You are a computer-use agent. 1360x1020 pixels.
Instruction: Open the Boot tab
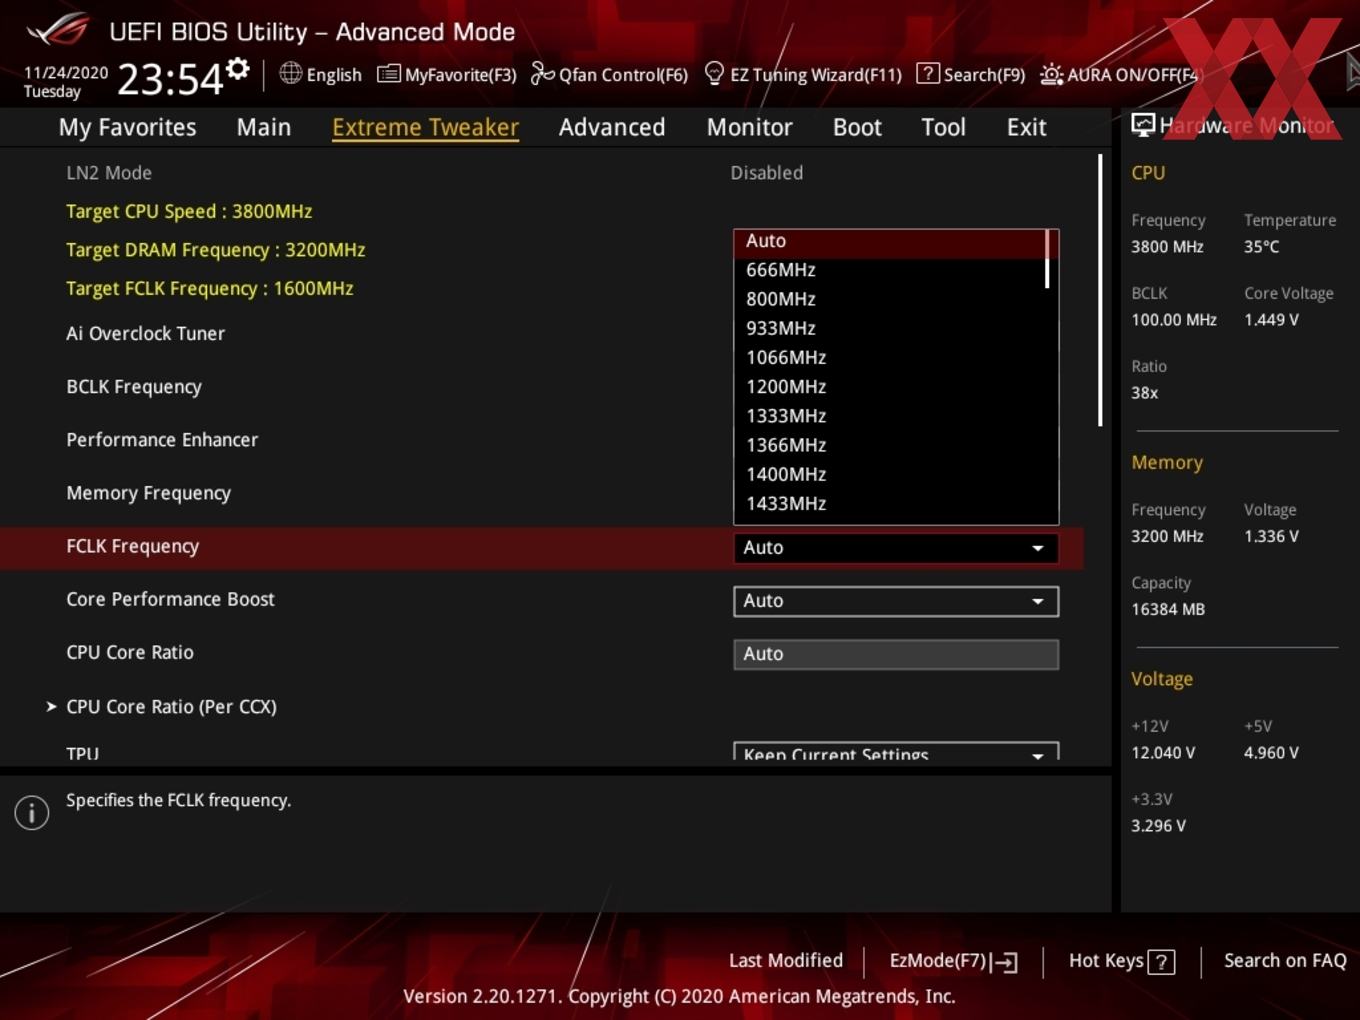pos(857,127)
